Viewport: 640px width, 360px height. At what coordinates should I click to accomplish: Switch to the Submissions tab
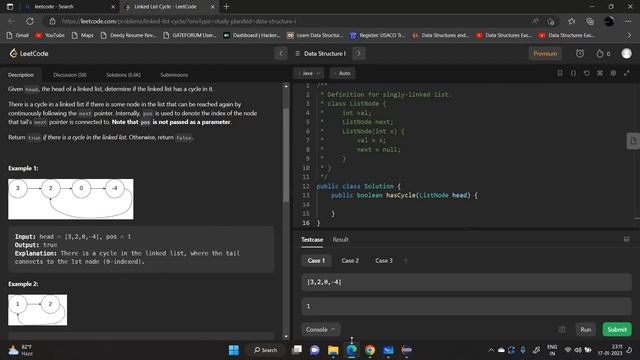pos(174,75)
